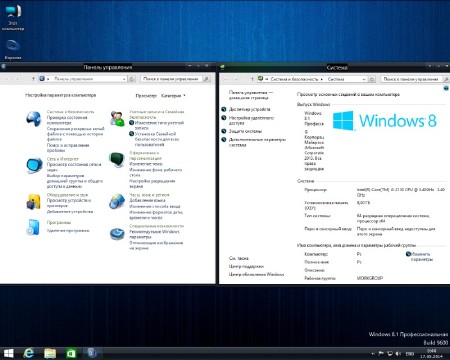Open 'Настройка удаленного доступа' link

(x=251, y=120)
